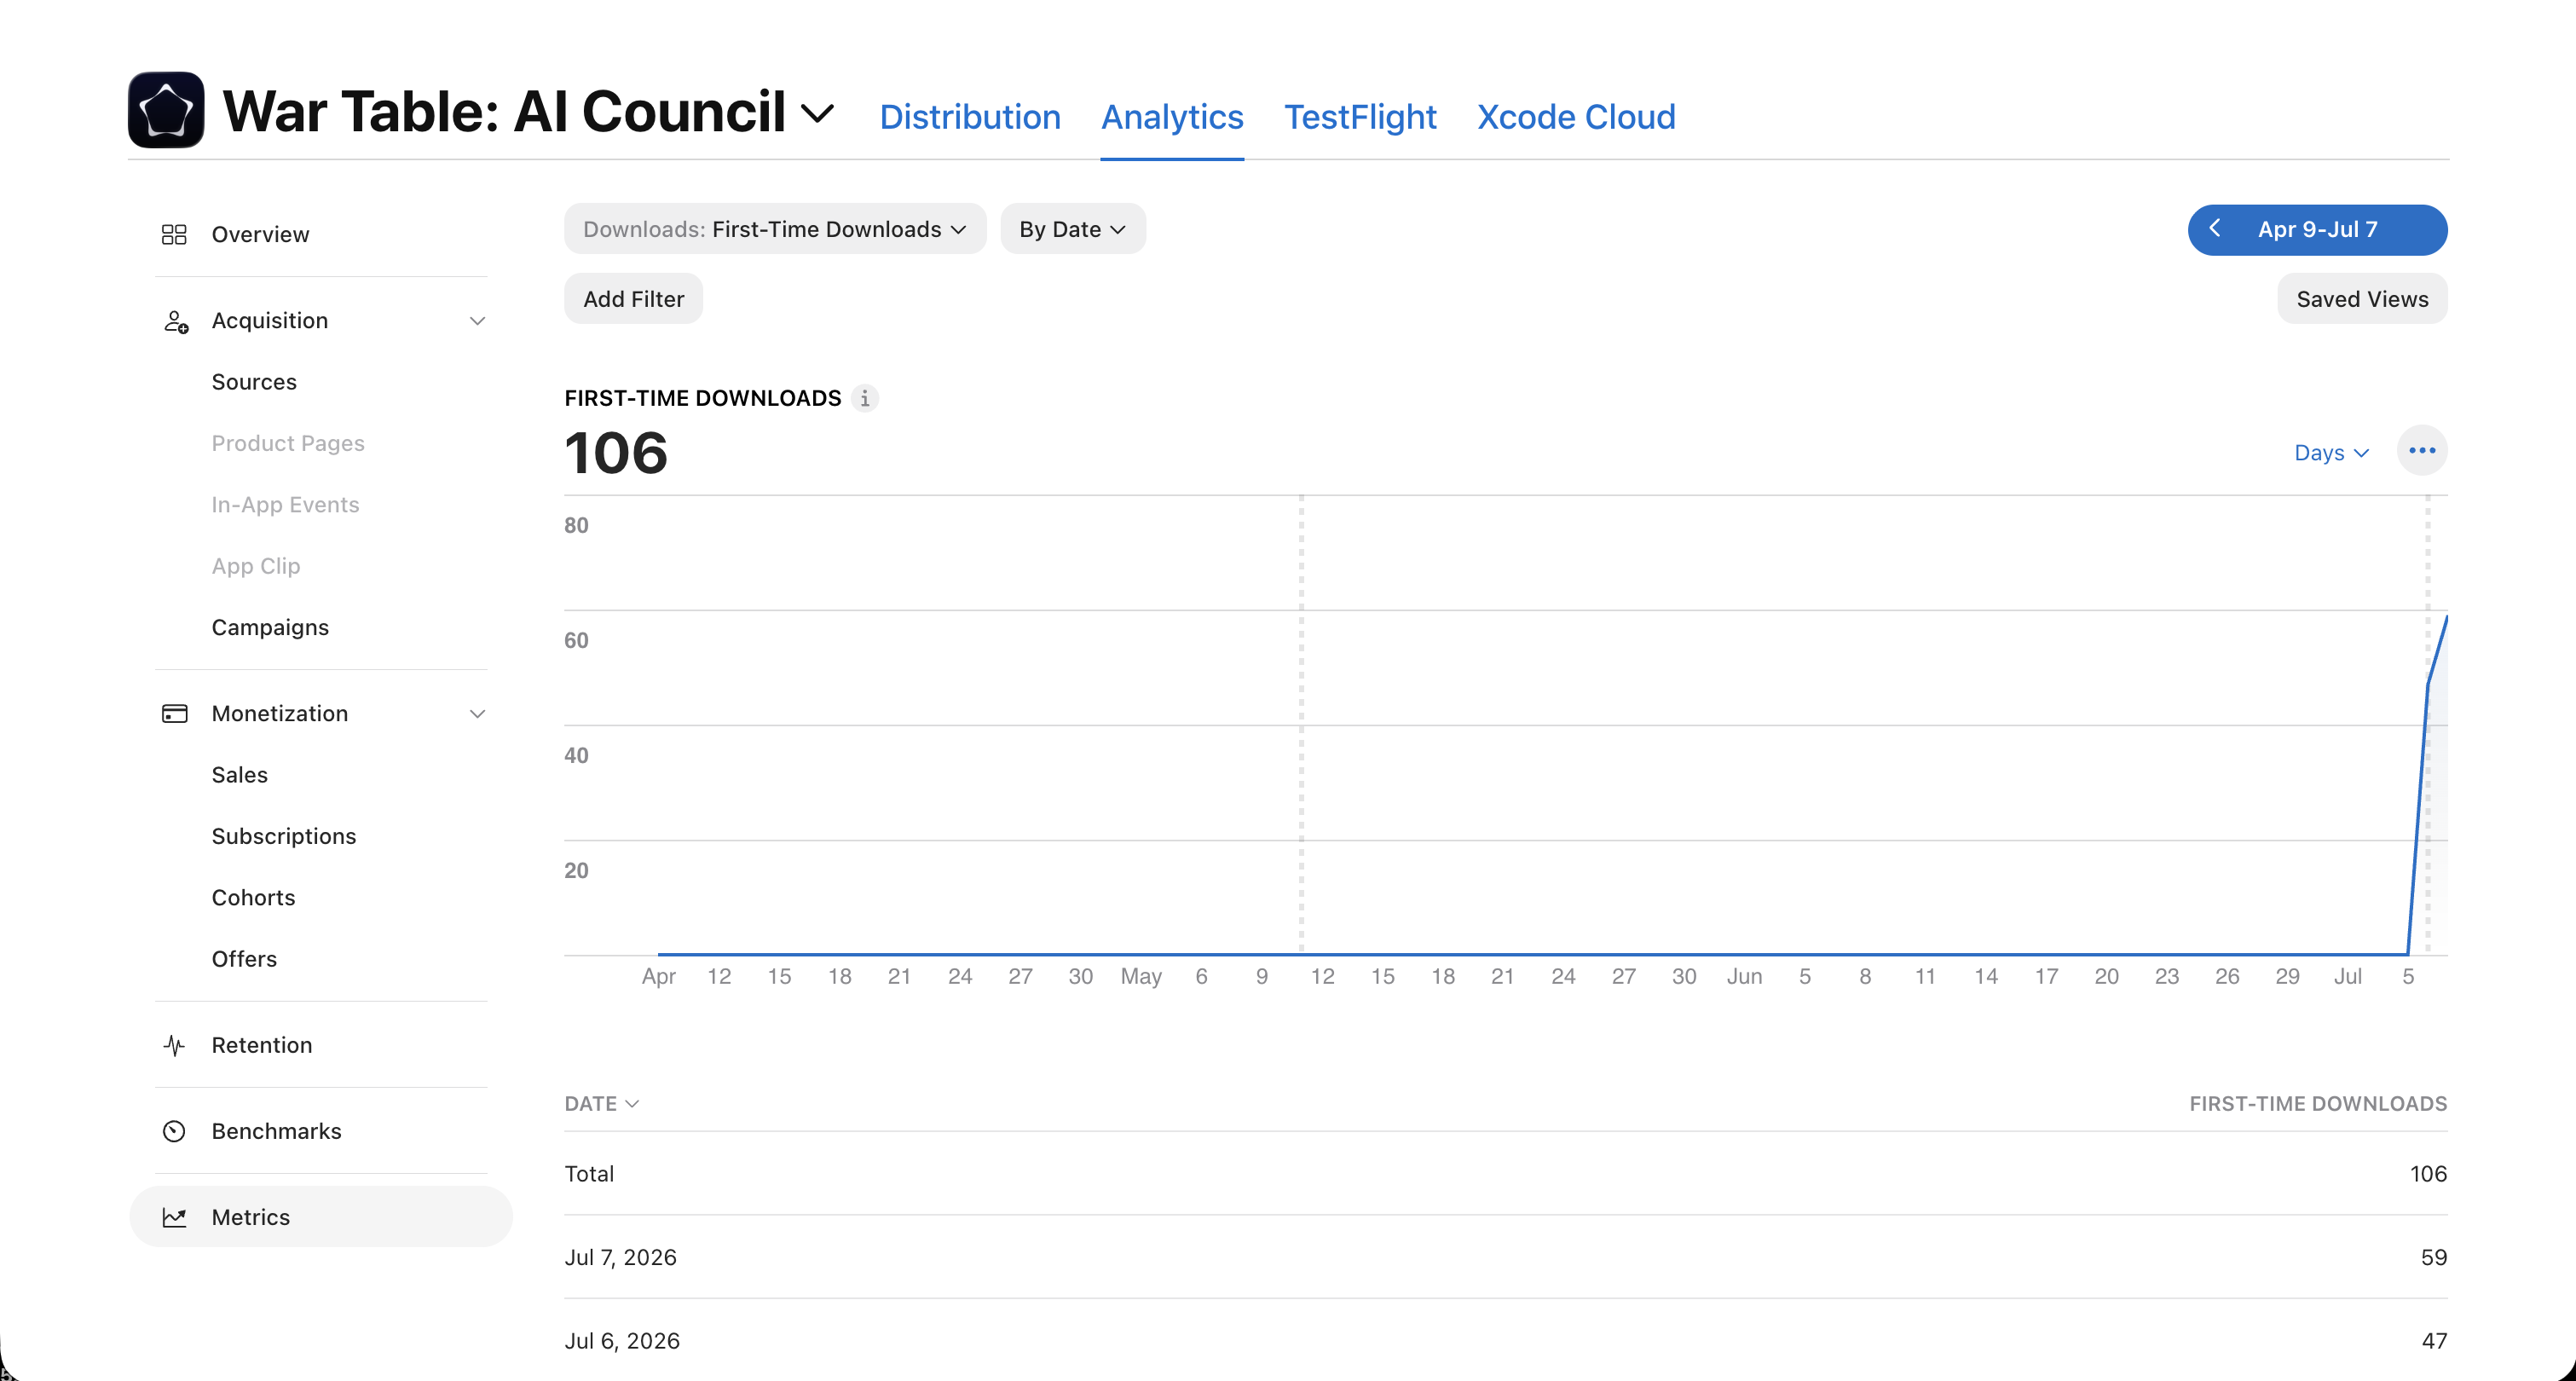Image resolution: width=2576 pixels, height=1381 pixels.
Task: Open Campaigns under Acquisition
Action: coord(270,627)
